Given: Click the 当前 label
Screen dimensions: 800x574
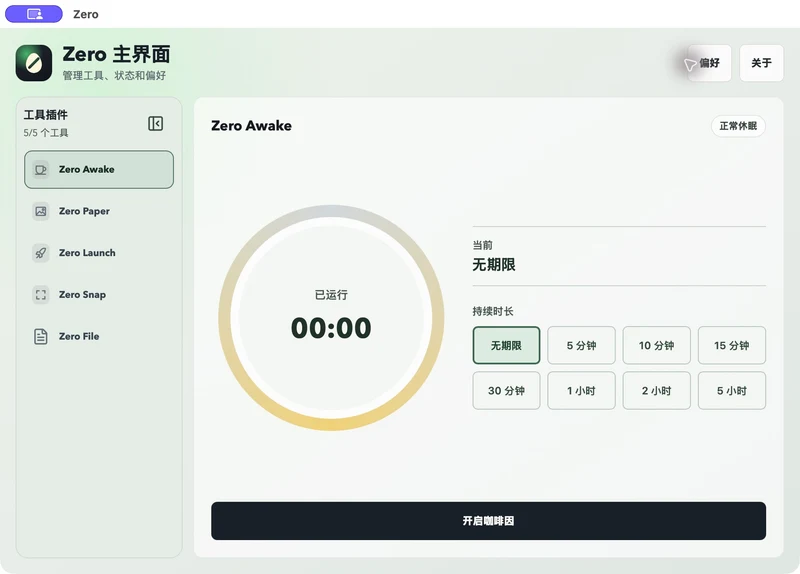Looking at the screenshot, I should click(483, 245).
